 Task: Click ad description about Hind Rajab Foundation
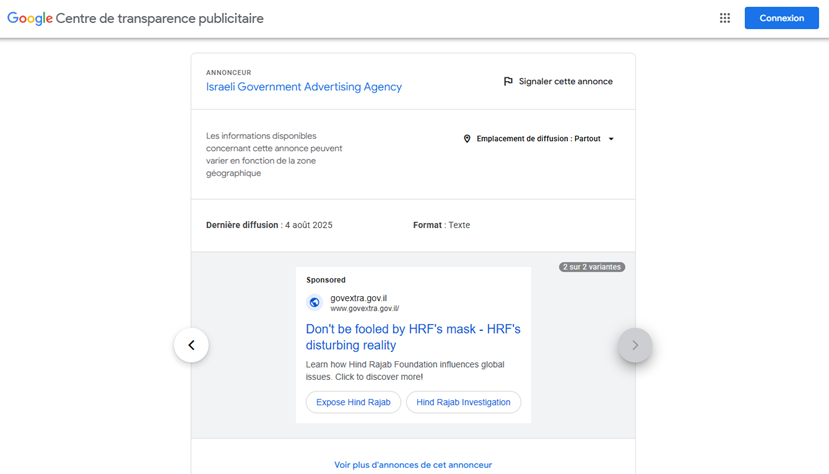pos(405,370)
